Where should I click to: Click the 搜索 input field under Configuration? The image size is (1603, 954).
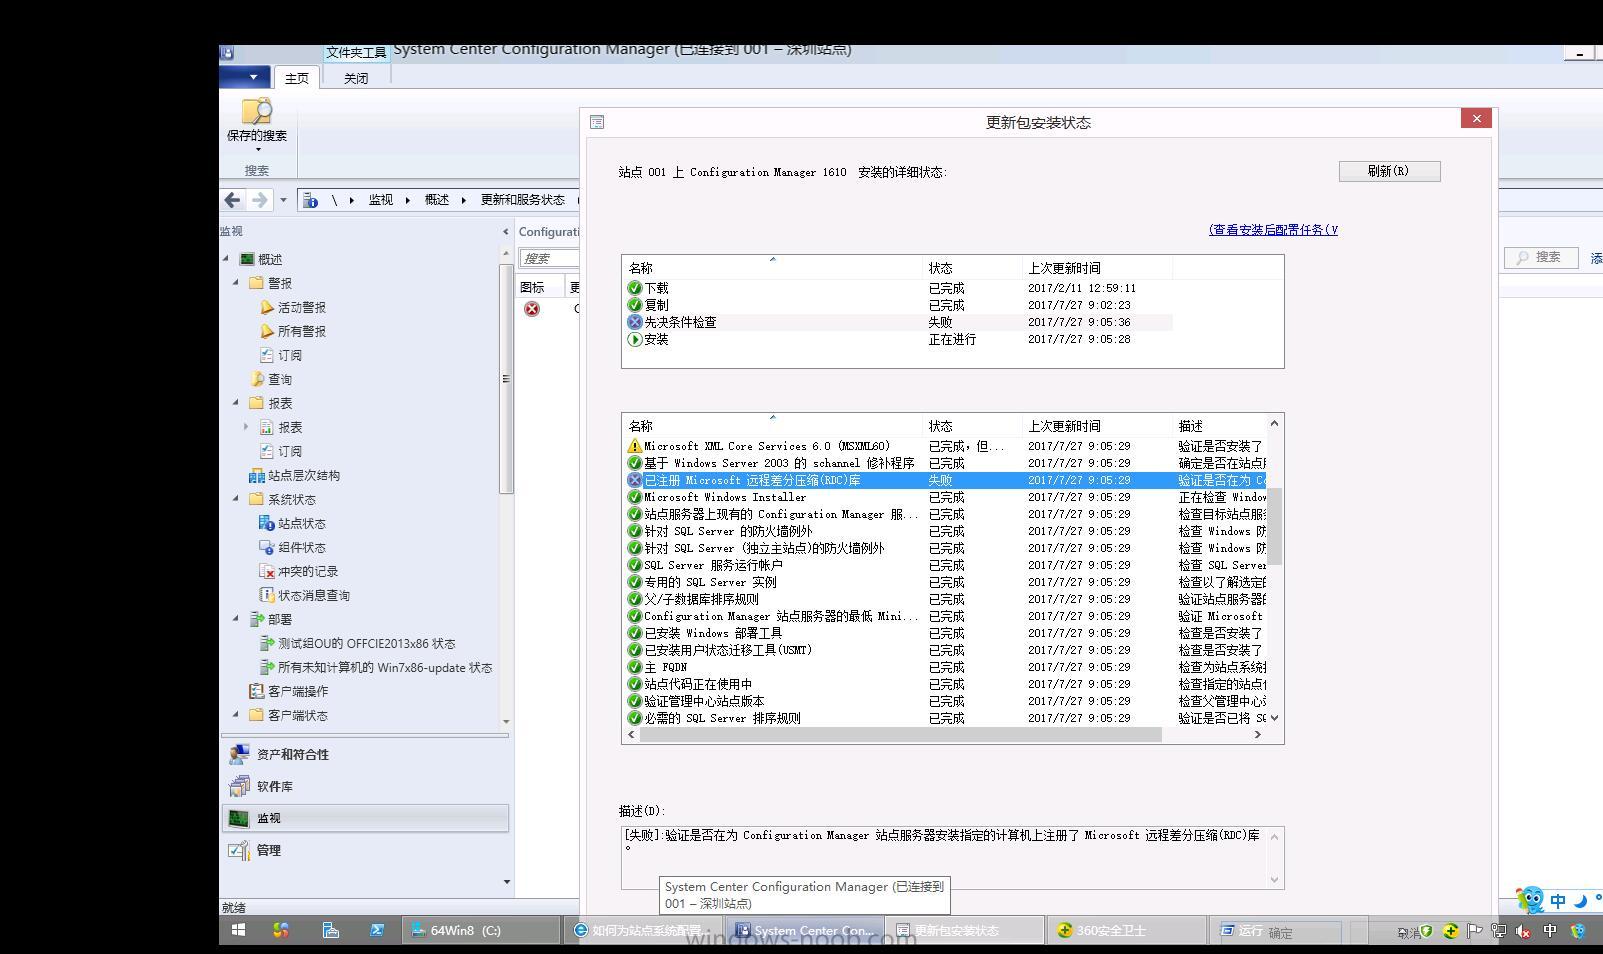pyautogui.click(x=549, y=258)
